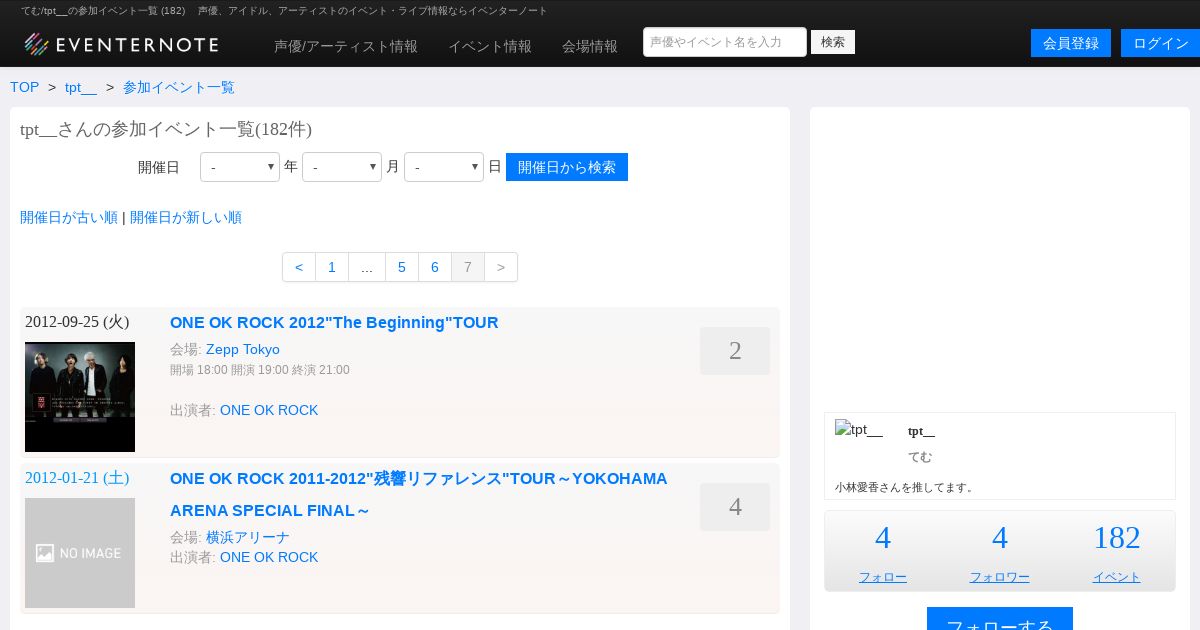Open the フォロー count link
Viewport: 1200px width, 630px height.
[x=883, y=577]
